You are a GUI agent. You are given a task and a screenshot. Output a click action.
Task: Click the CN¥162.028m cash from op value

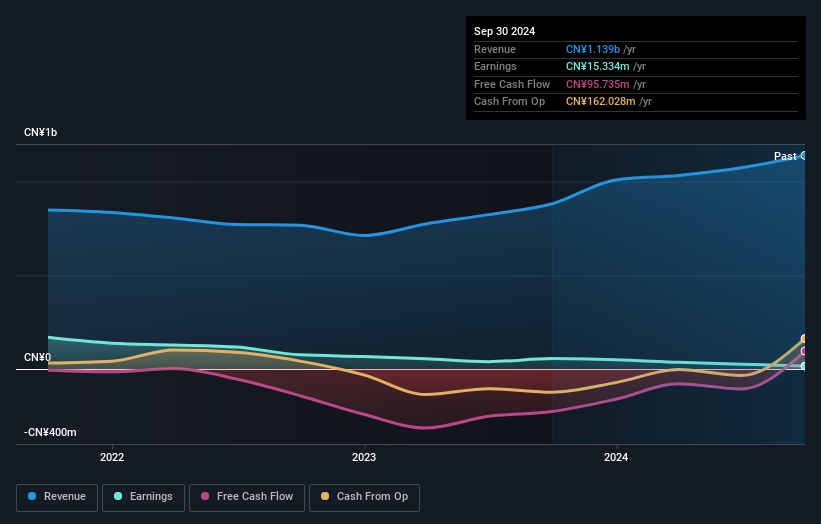tap(601, 102)
